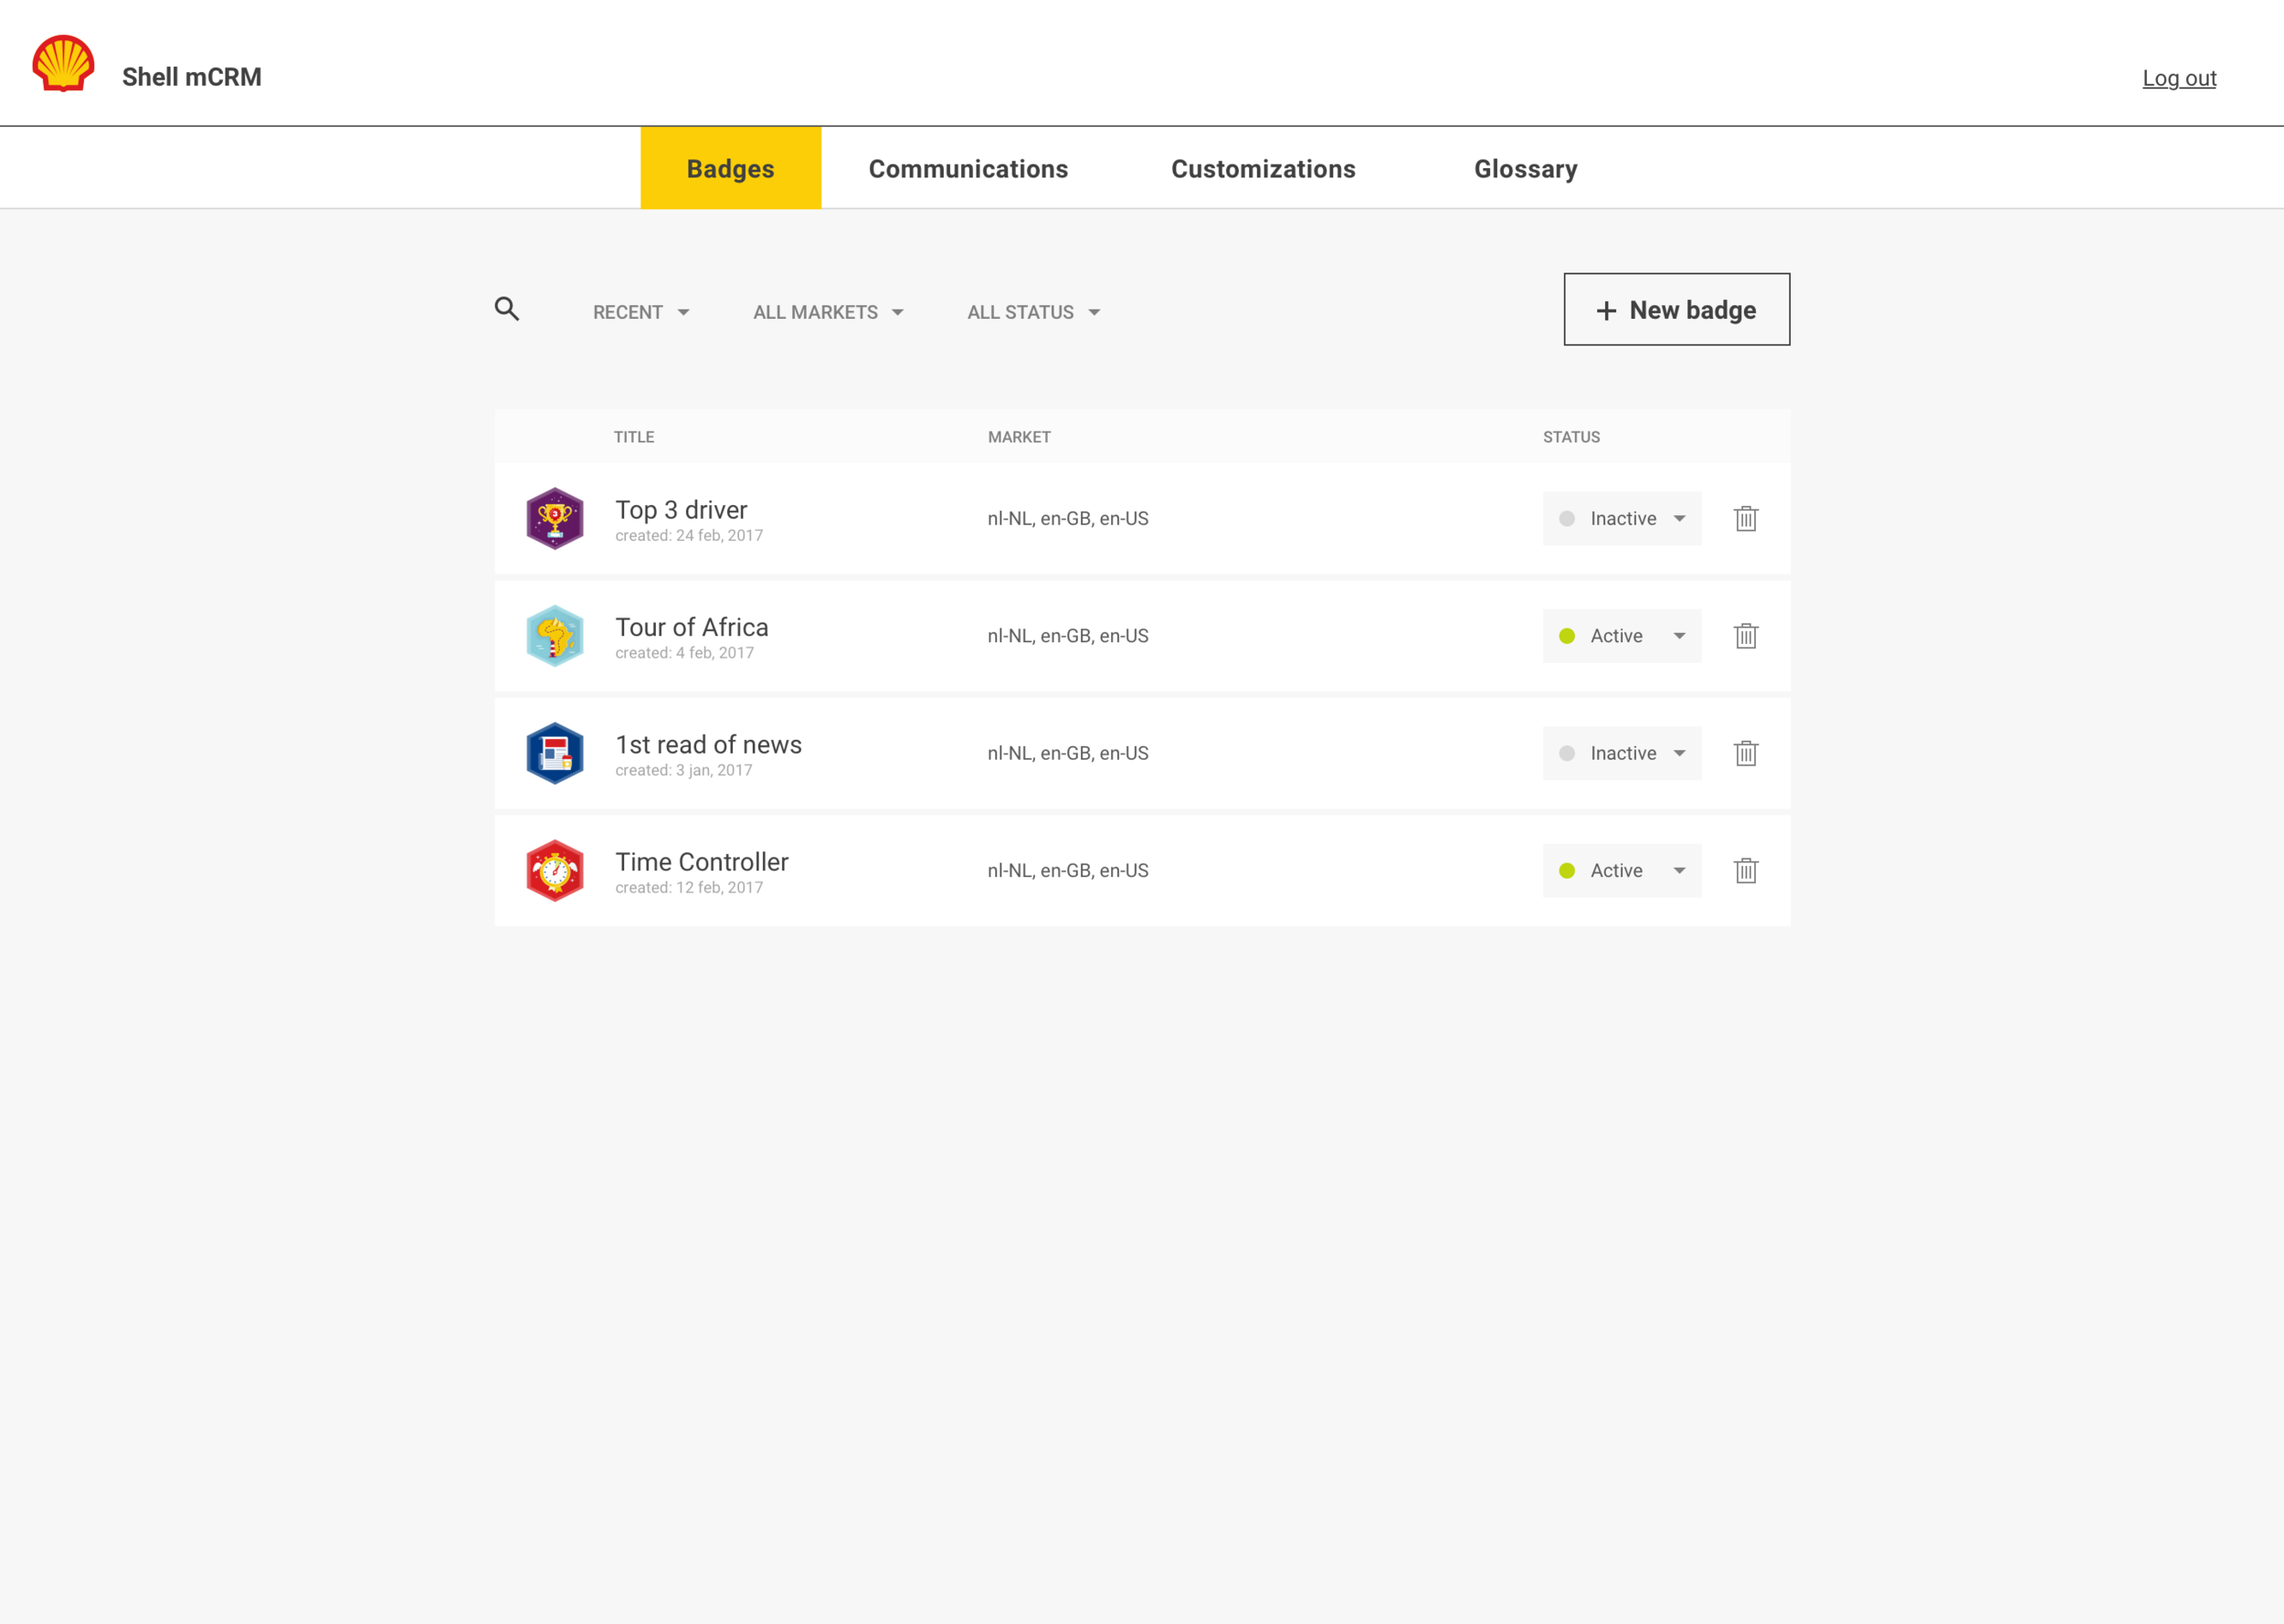Click the Tour of Africa badge image
The height and width of the screenshot is (1624, 2284).
555,636
